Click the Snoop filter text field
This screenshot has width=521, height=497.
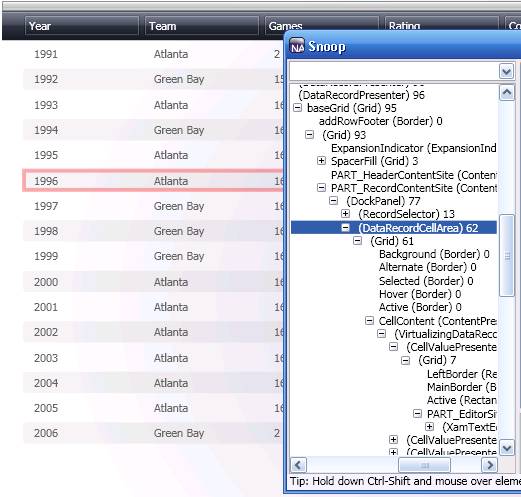coord(394,71)
